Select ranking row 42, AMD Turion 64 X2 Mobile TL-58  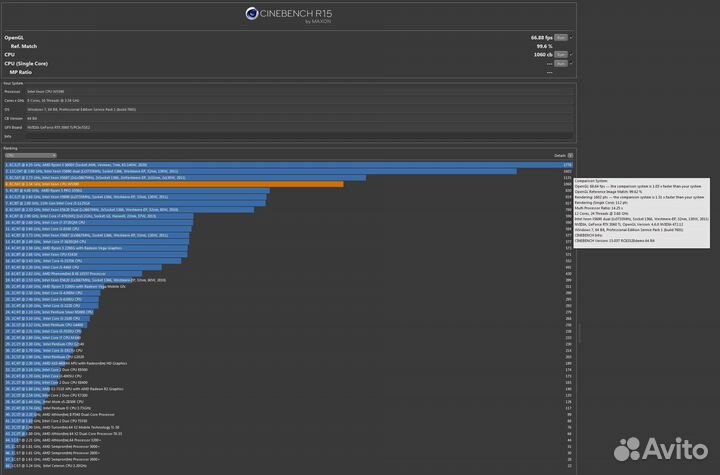288,427
